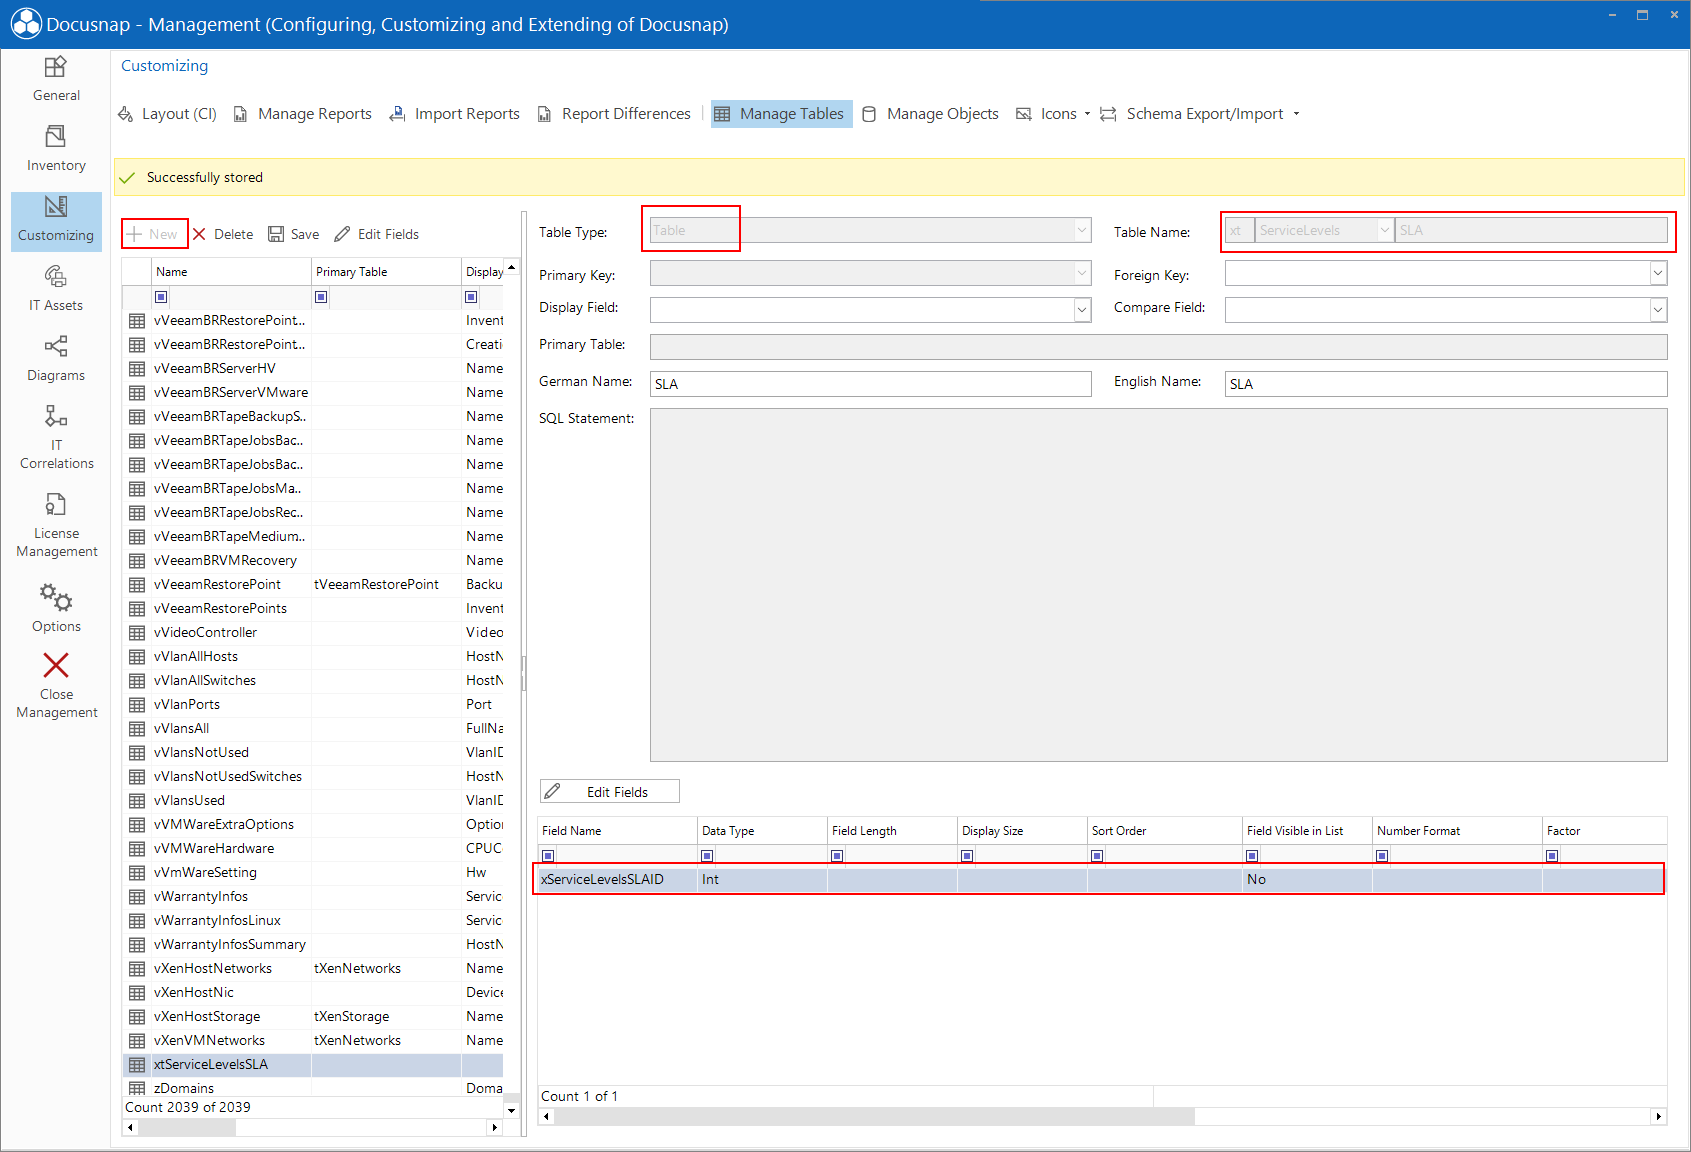Open License Management in sidebar
The image size is (1691, 1152).
point(56,525)
